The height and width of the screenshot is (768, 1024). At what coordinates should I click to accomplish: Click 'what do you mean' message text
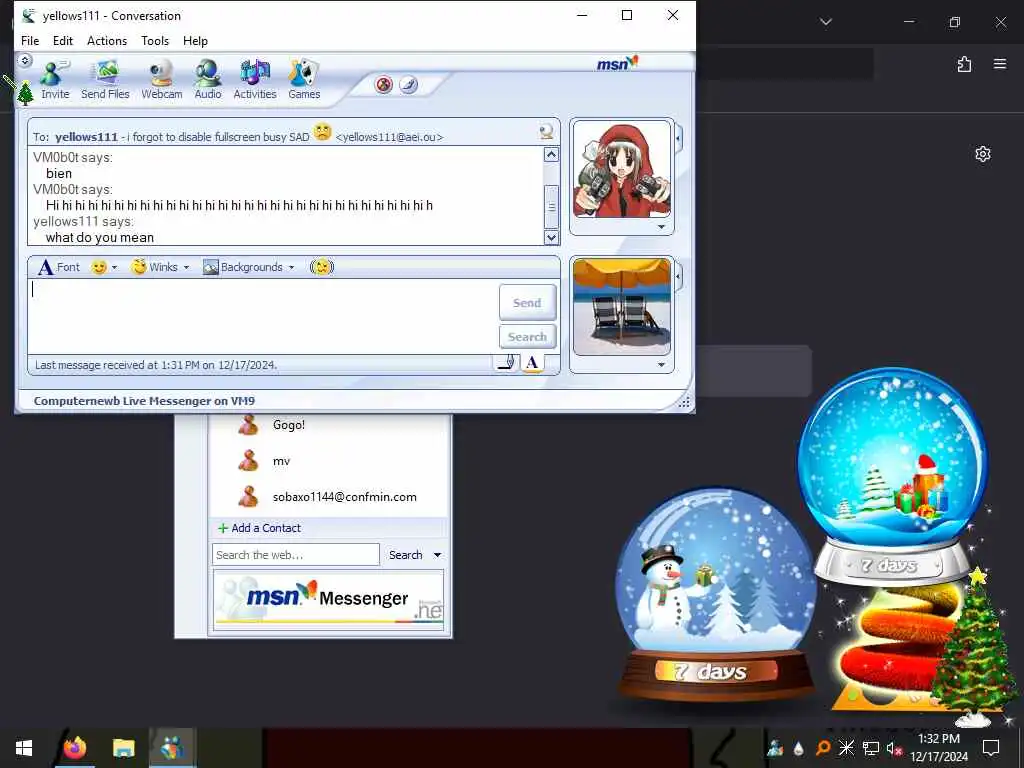click(x=100, y=238)
